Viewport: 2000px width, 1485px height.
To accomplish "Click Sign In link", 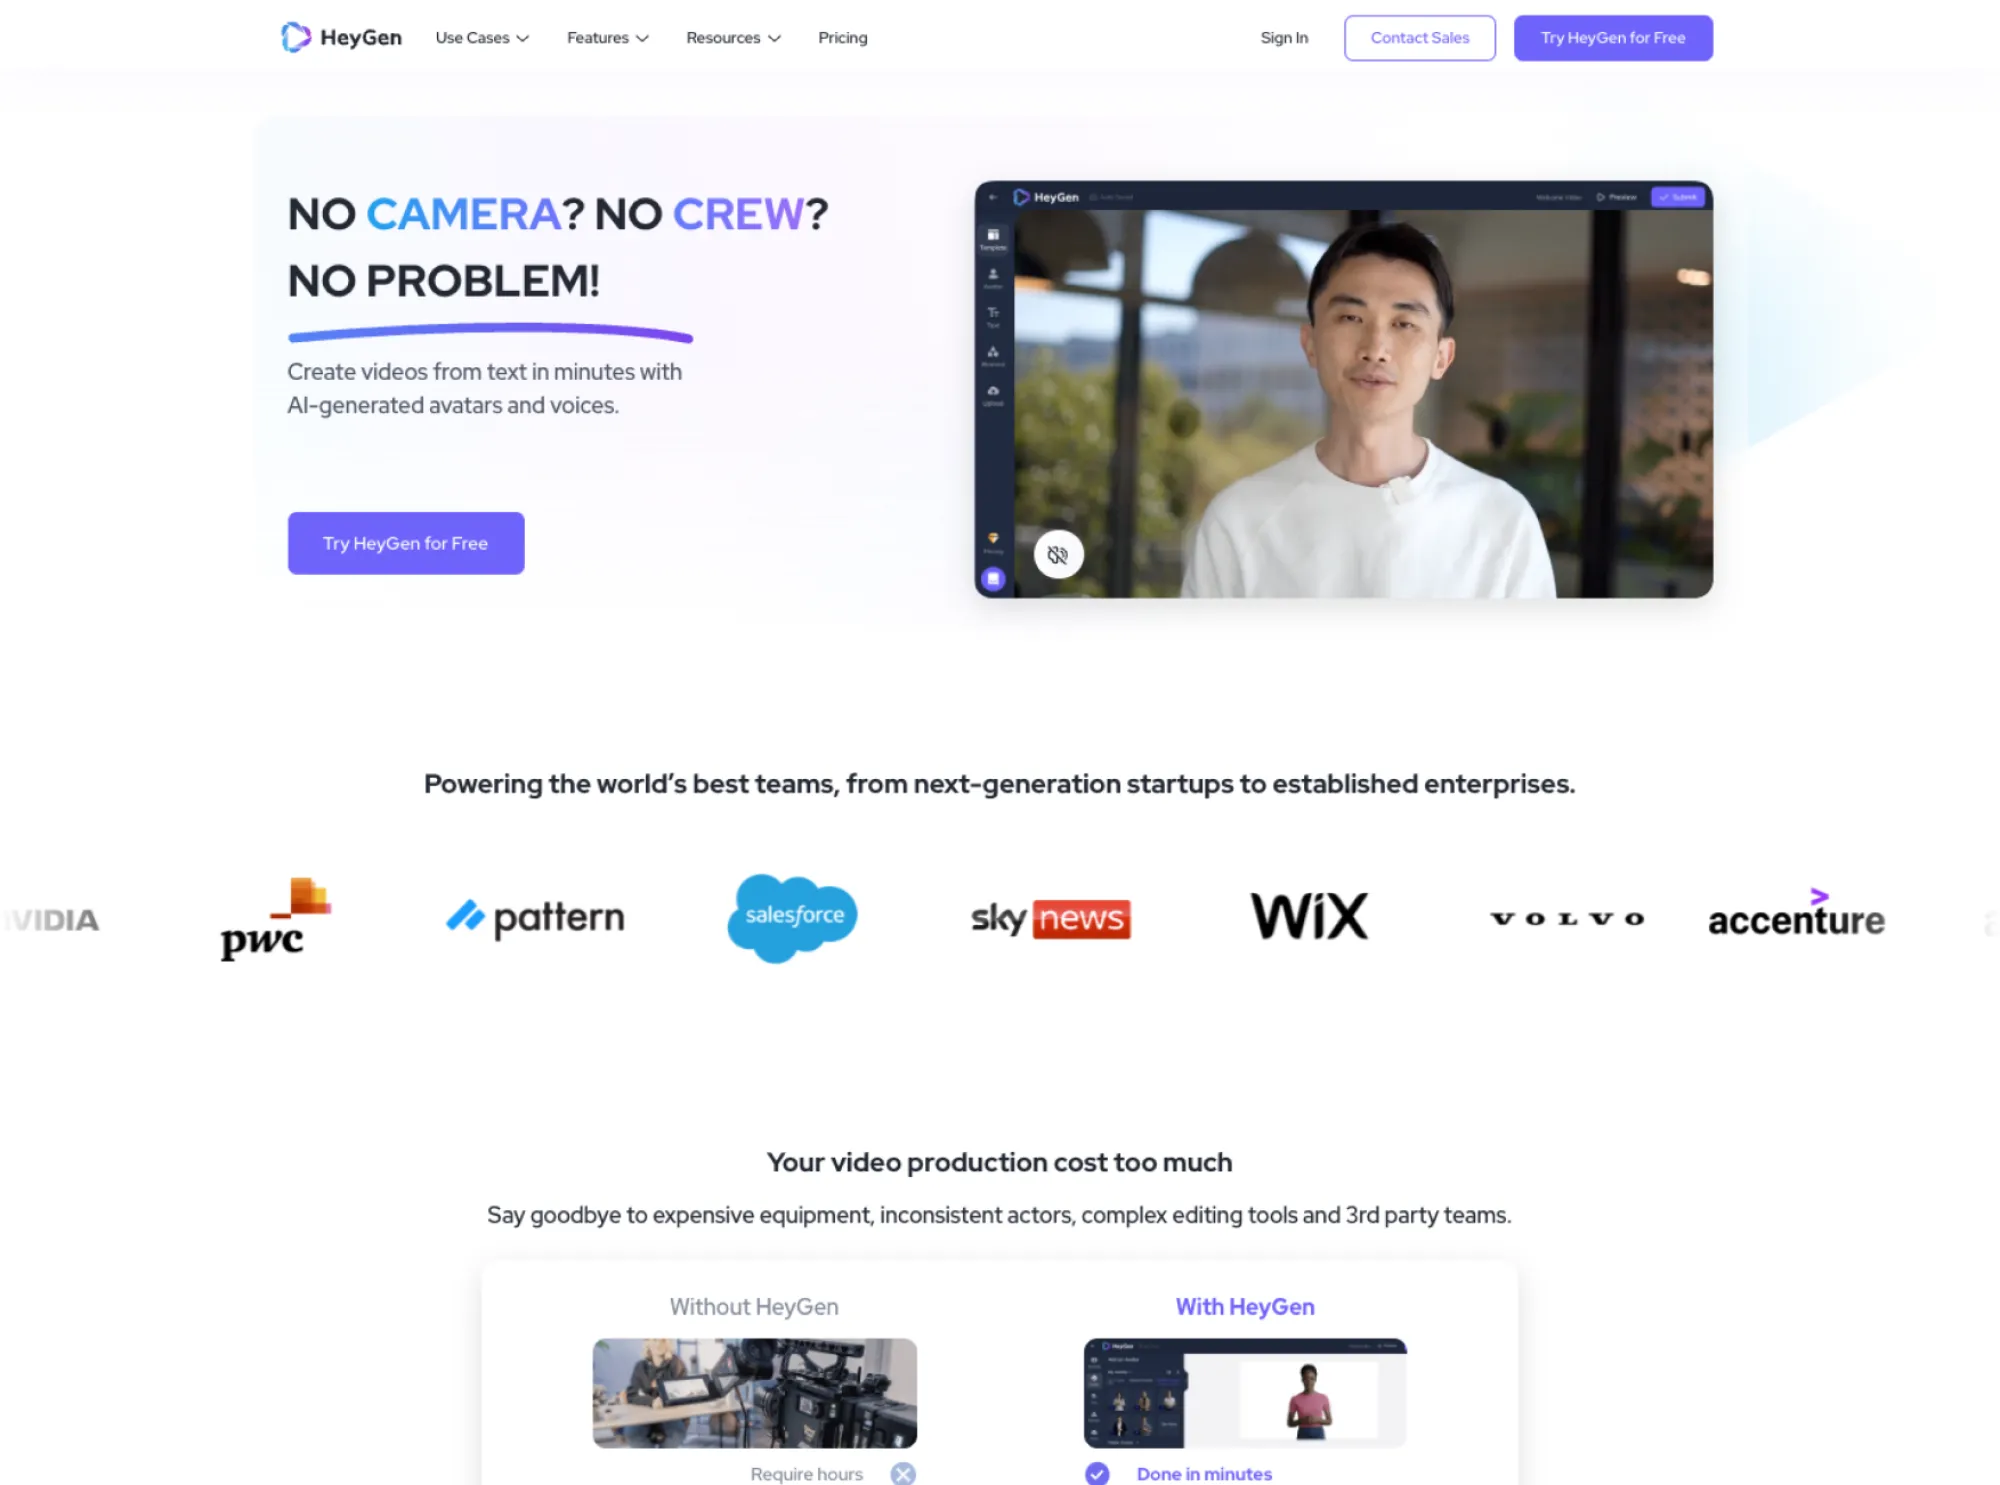I will tap(1282, 37).
